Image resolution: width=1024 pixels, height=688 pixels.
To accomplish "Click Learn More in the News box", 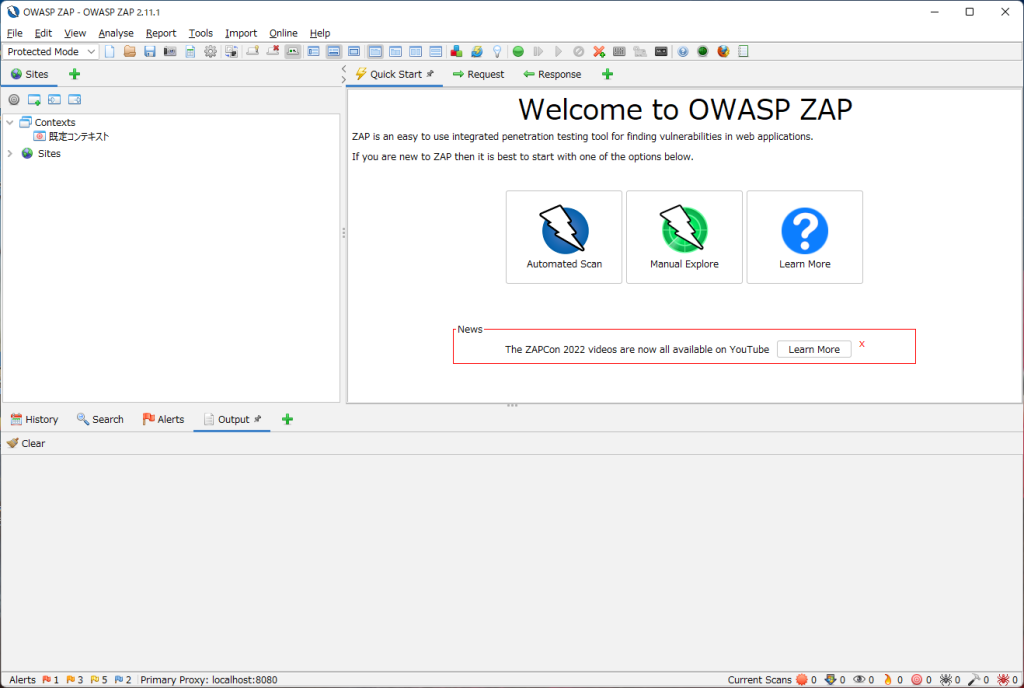I will coord(814,349).
